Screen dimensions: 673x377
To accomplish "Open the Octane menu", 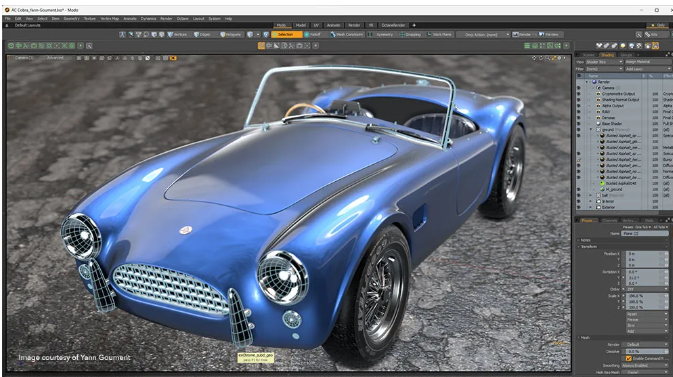I will 182,19.
